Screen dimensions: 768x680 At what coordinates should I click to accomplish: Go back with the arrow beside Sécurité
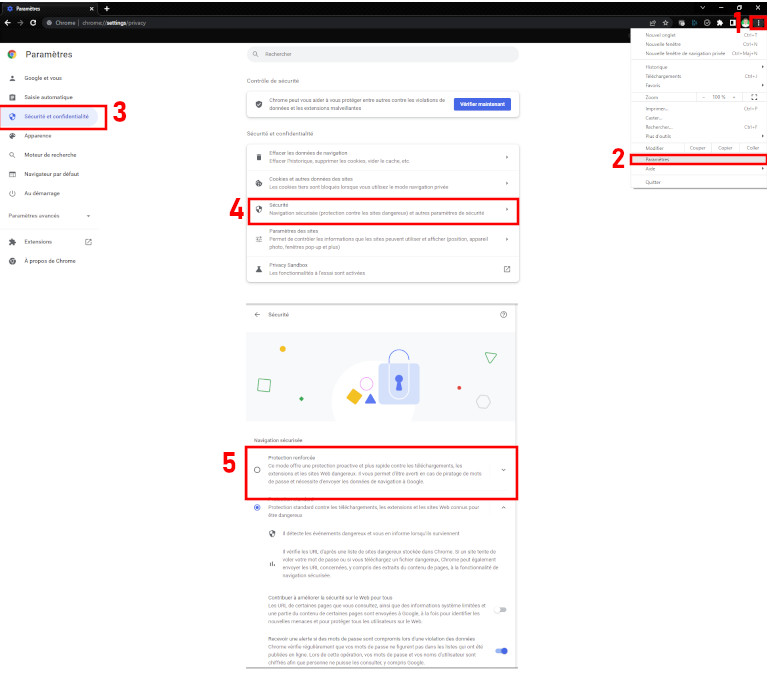click(257, 315)
